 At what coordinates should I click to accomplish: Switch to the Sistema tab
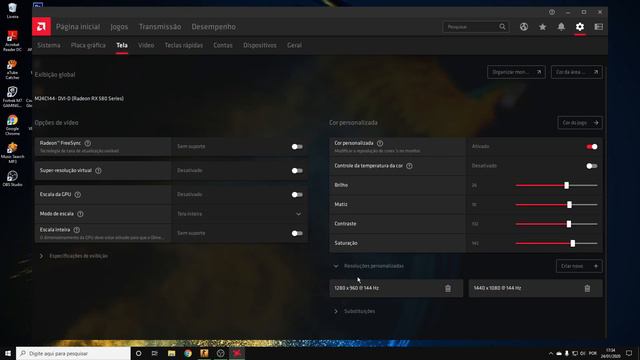(x=49, y=45)
